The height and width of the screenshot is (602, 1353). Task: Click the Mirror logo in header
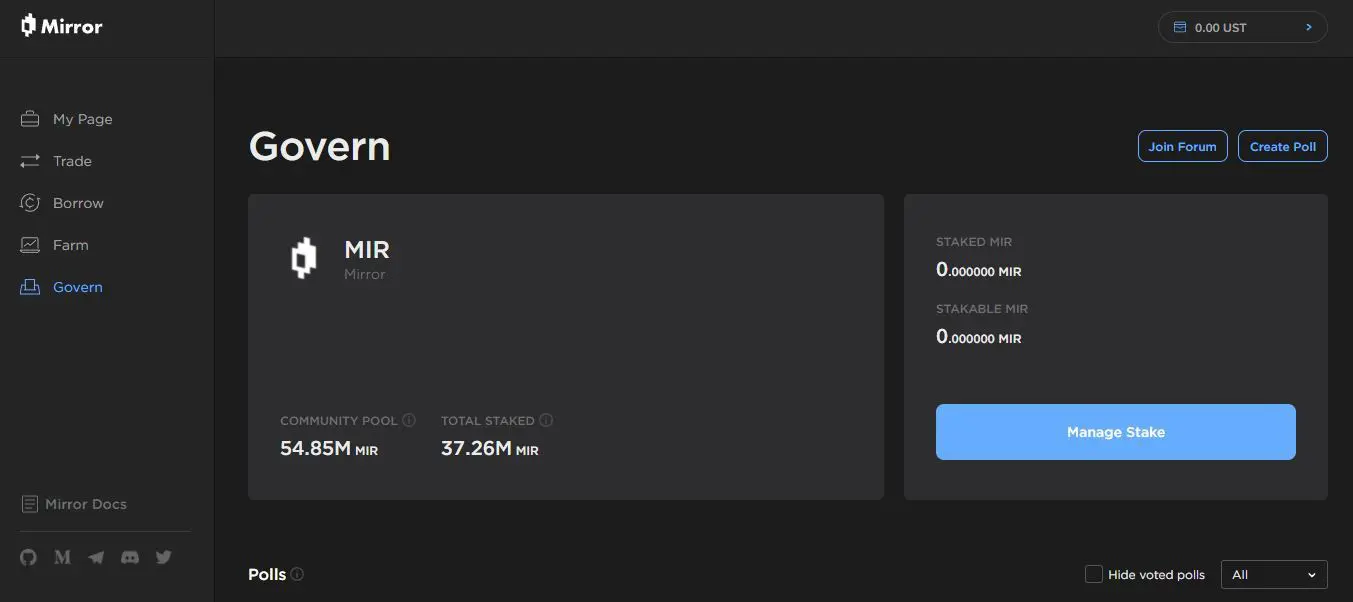[62, 26]
